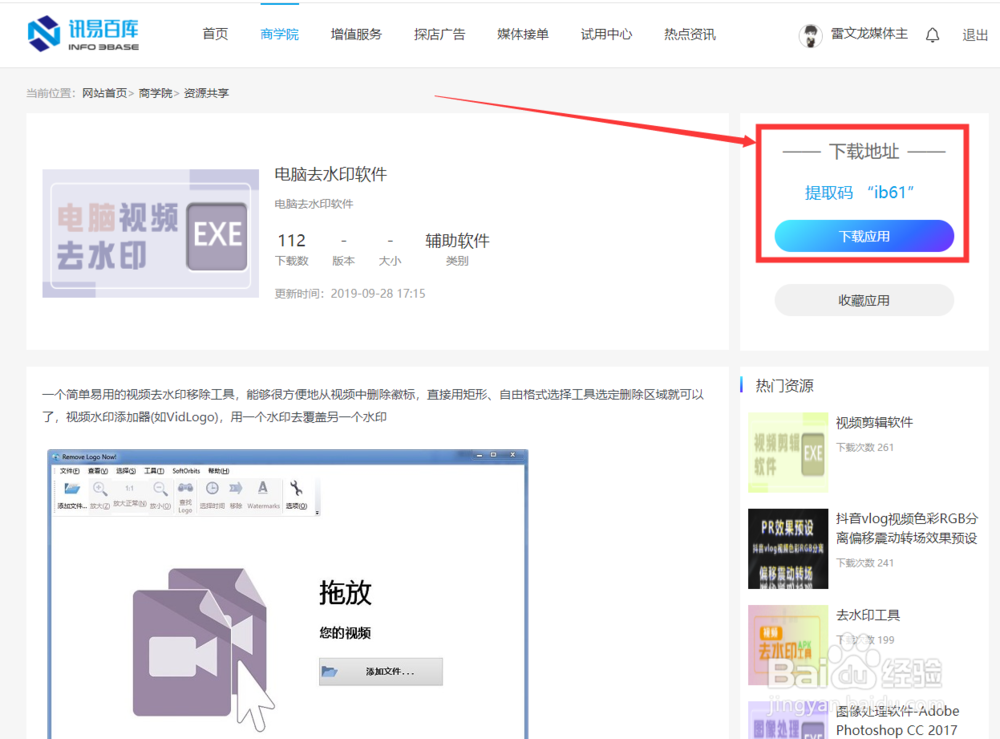Click the 讯易百库 INFO 3BASE logo
The image size is (1000, 739).
(83, 34)
